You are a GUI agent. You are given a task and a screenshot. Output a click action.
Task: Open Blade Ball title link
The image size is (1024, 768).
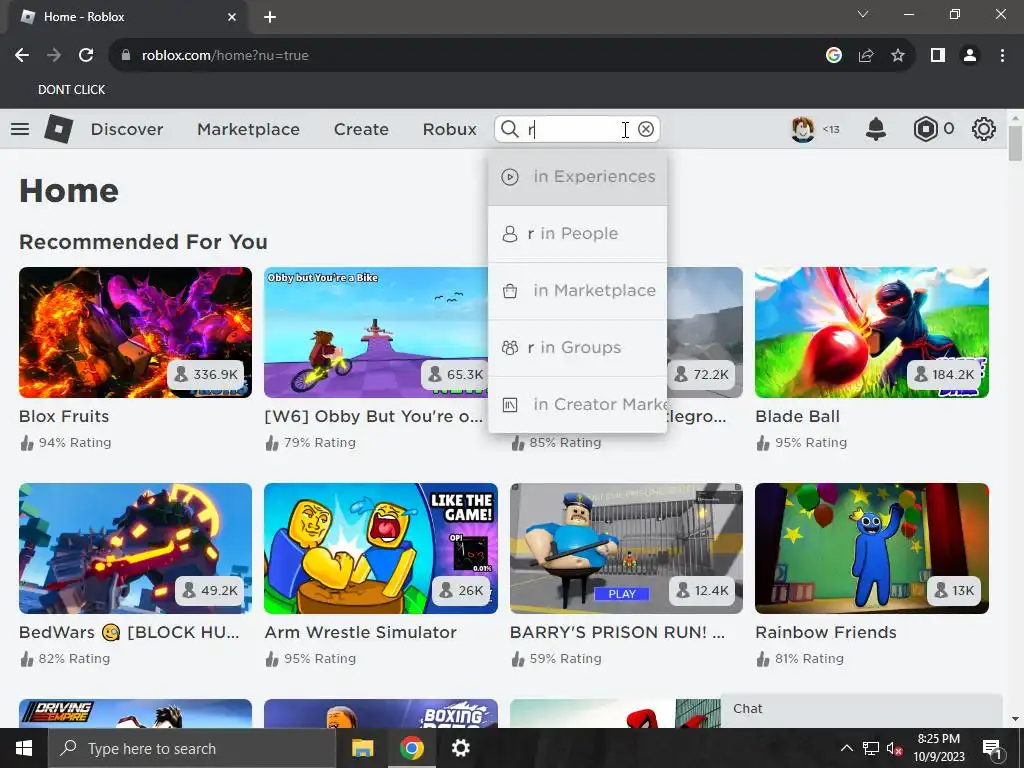click(797, 416)
